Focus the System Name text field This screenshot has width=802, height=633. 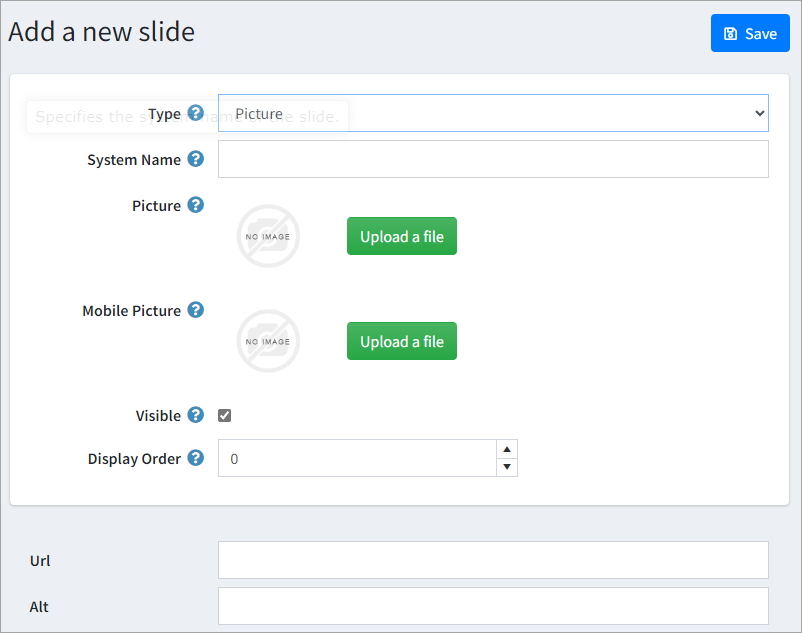[493, 159]
